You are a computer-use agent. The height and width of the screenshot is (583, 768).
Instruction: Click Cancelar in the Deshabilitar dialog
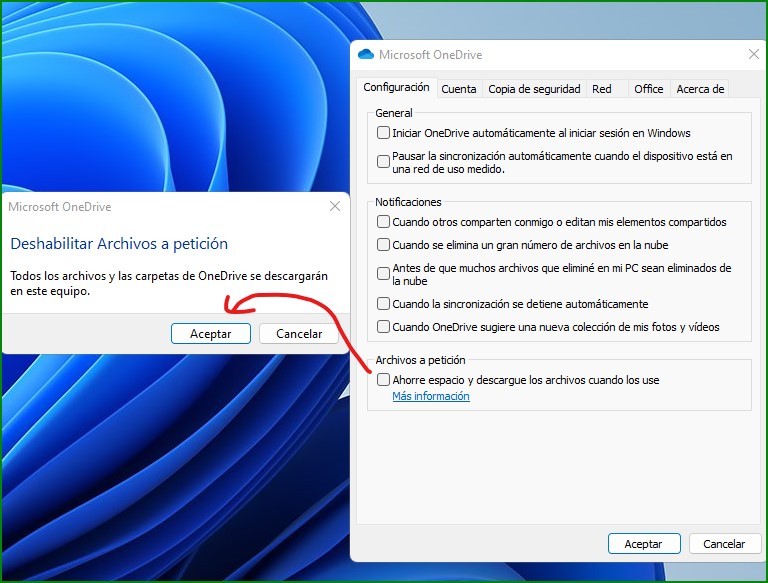tap(299, 334)
